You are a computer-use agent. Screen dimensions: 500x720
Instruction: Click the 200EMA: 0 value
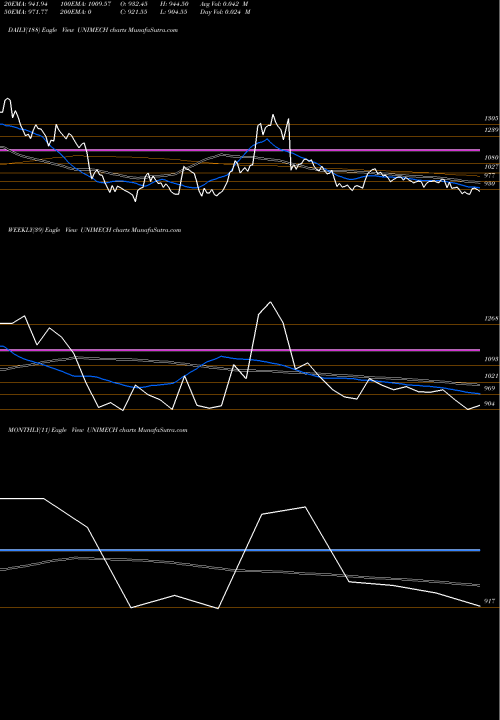[x=76, y=12]
